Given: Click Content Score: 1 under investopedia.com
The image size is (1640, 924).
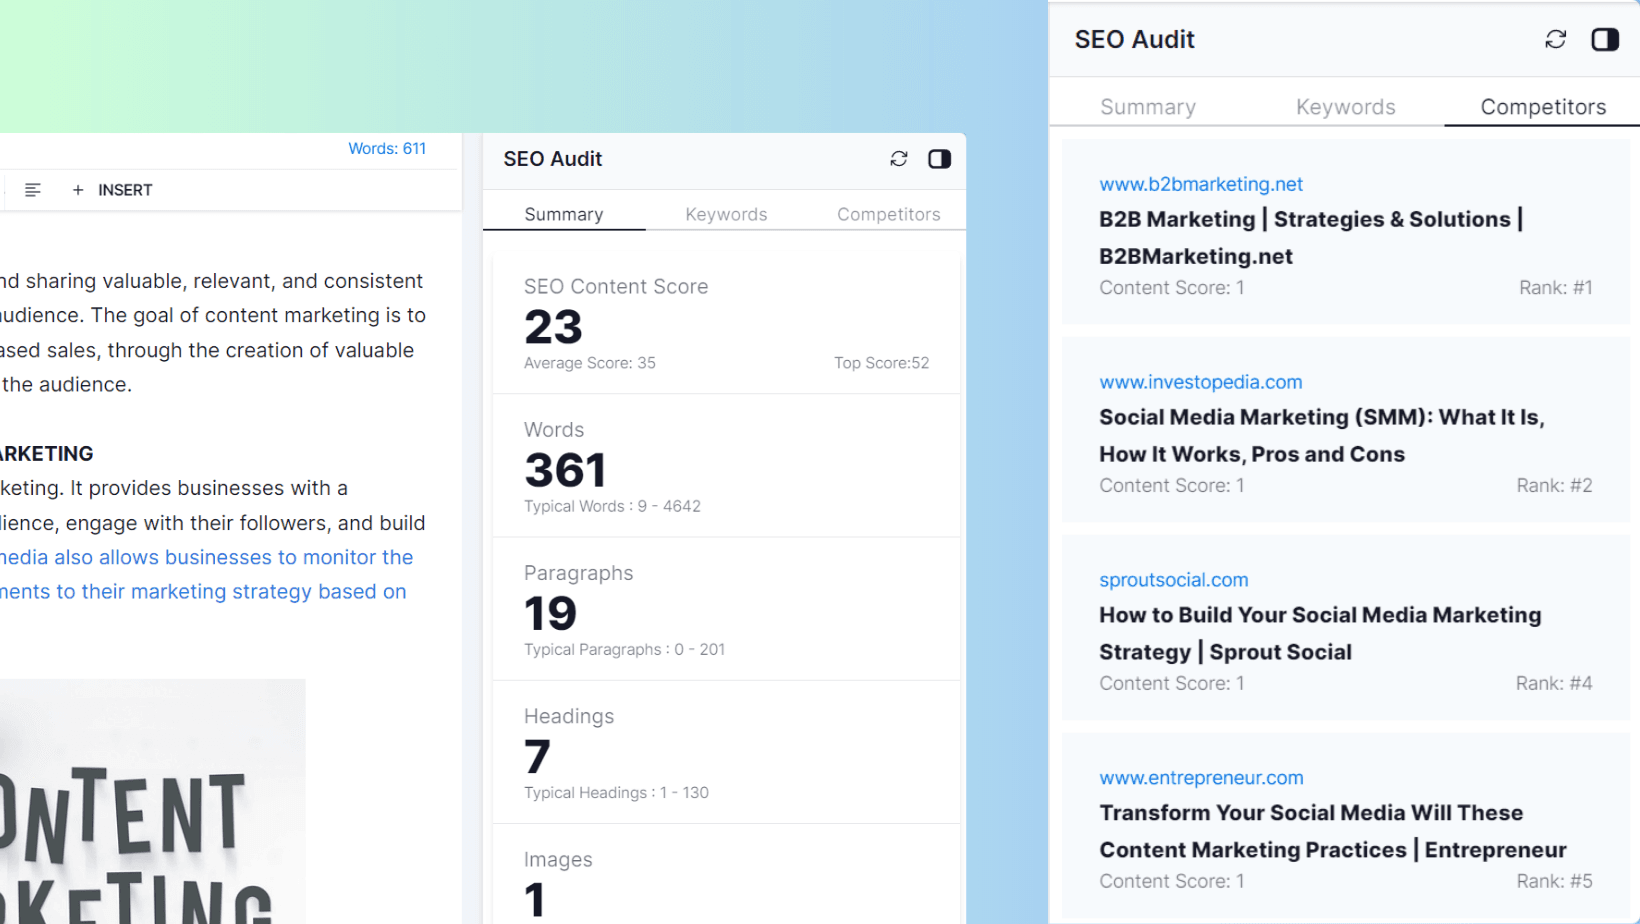Looking at the screenshot, I should pyautogui.click(x=1172, y=486).
